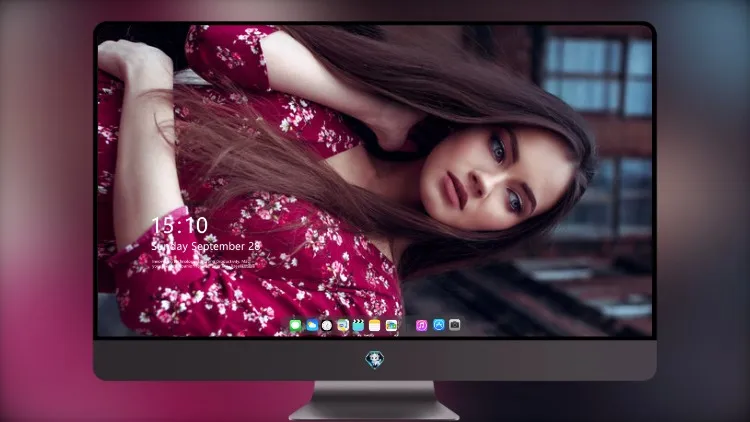The width and height of the screenshot is (750, 422).
Task: Open the yellow Notes app icon
Action: [375, 325]
